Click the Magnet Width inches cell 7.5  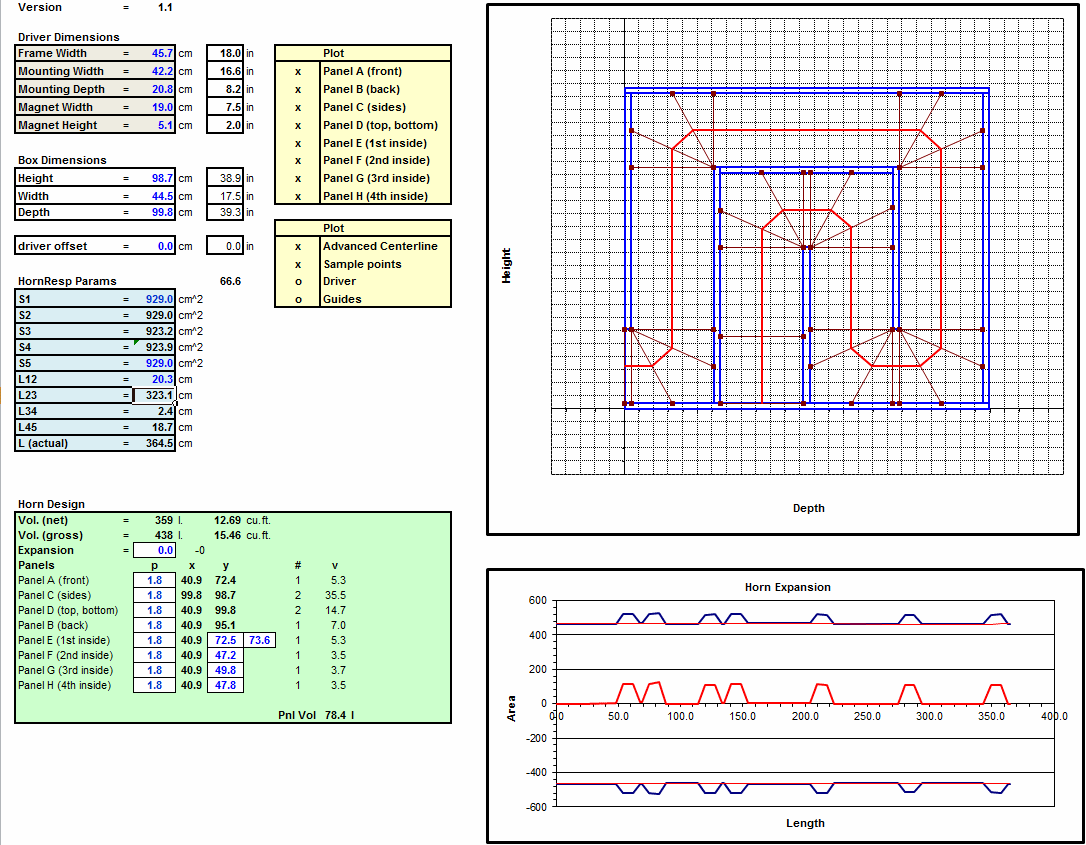click(225, 107)
